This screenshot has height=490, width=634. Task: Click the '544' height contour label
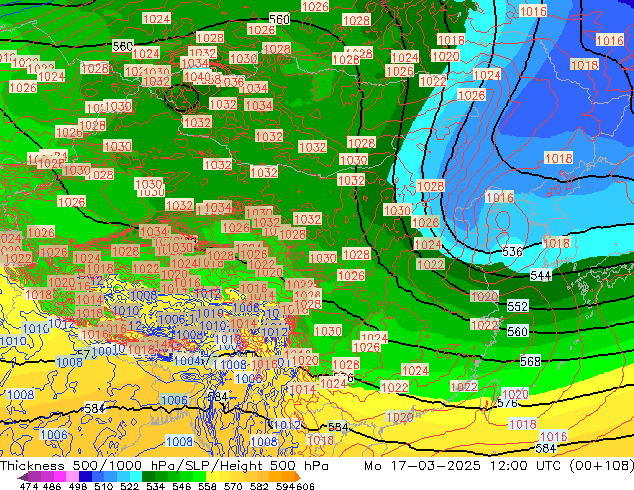coord(541,276)
